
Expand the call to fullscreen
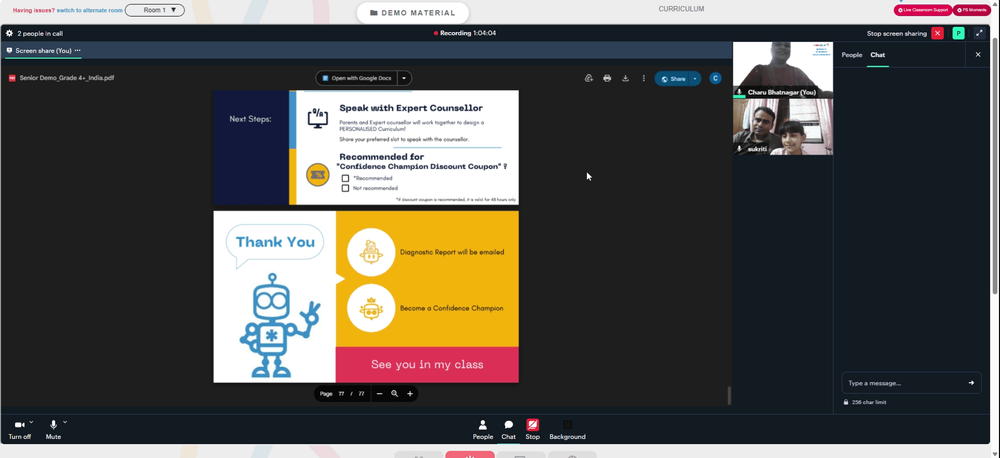979,33
